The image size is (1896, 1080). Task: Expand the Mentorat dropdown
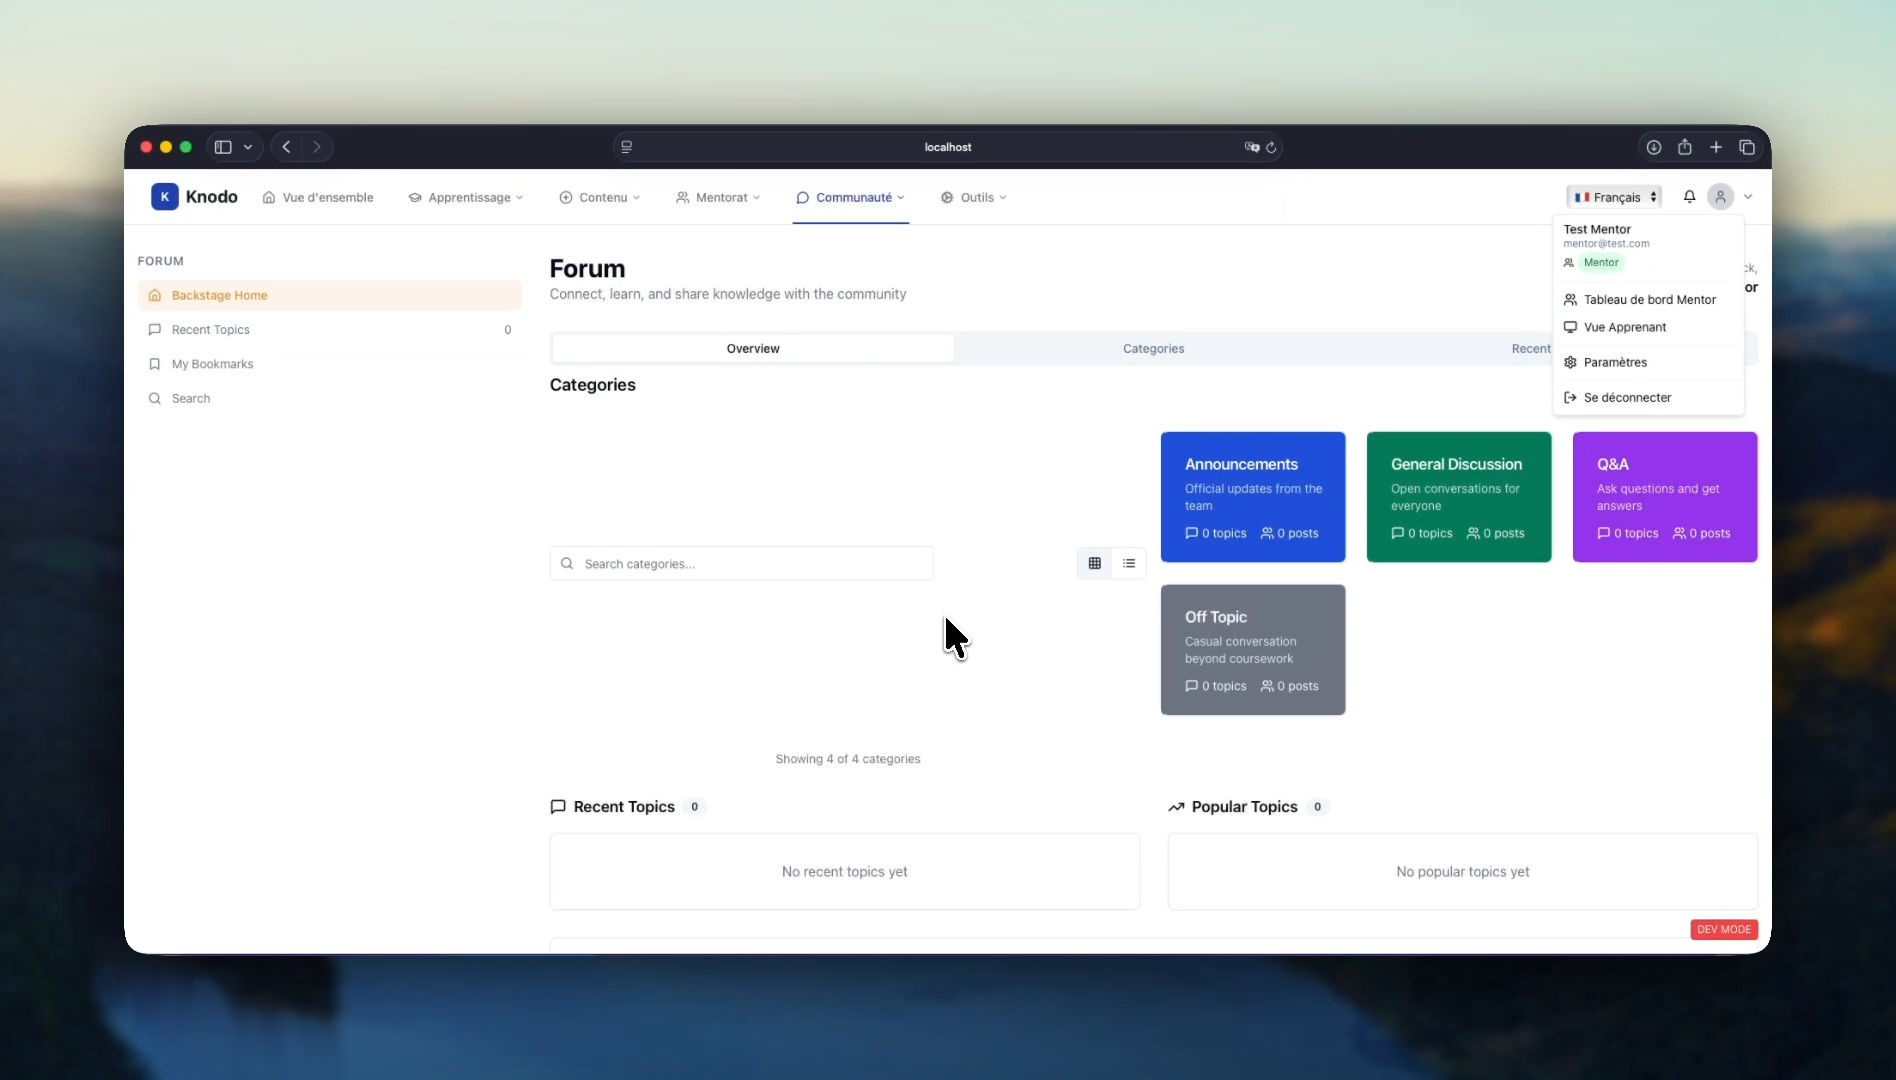tap(718, 198)
